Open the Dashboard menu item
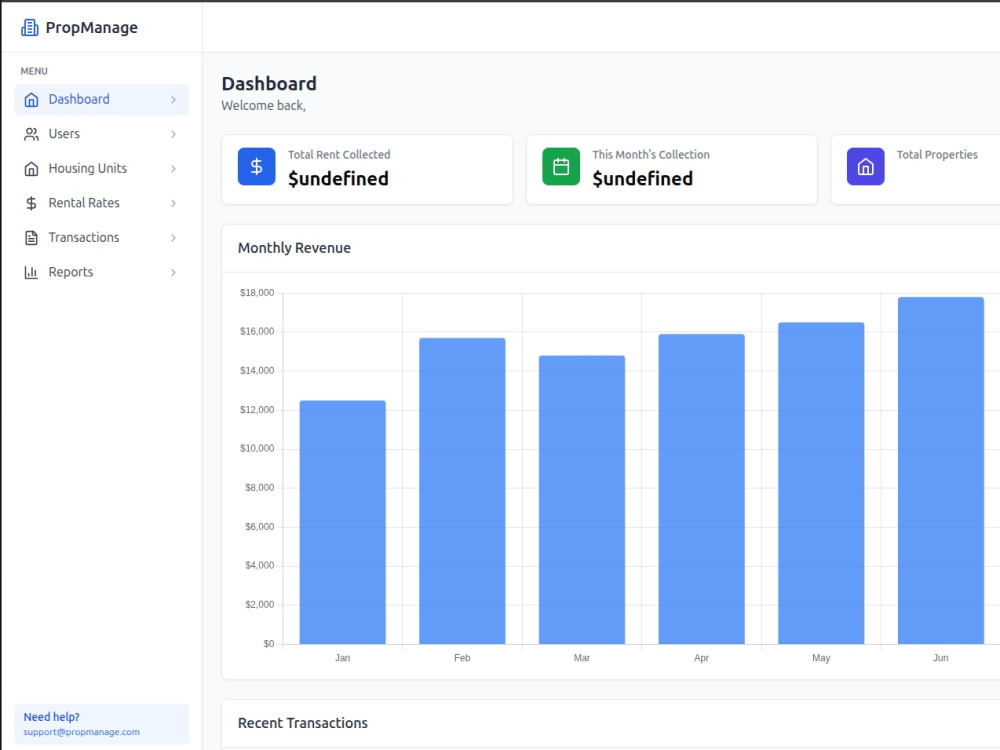Viewport: 1000px width, 750px height. pyautogui.click(x=101, y=99)
